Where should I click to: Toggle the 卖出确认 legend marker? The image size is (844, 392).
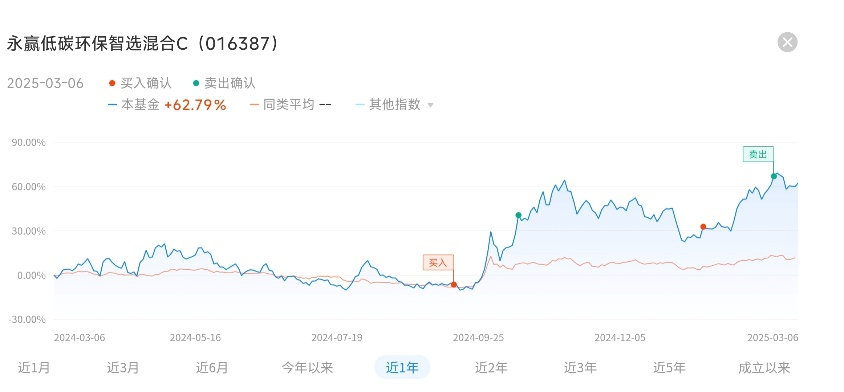224,83
